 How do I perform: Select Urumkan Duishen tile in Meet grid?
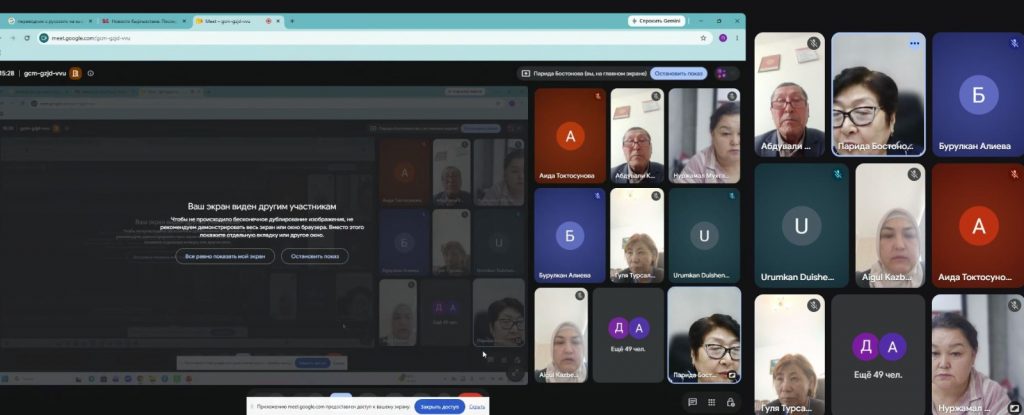704,235
